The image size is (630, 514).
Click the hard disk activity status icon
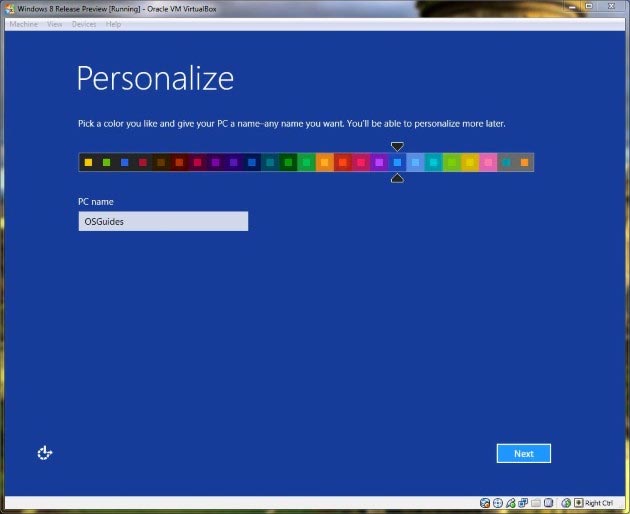484,502
